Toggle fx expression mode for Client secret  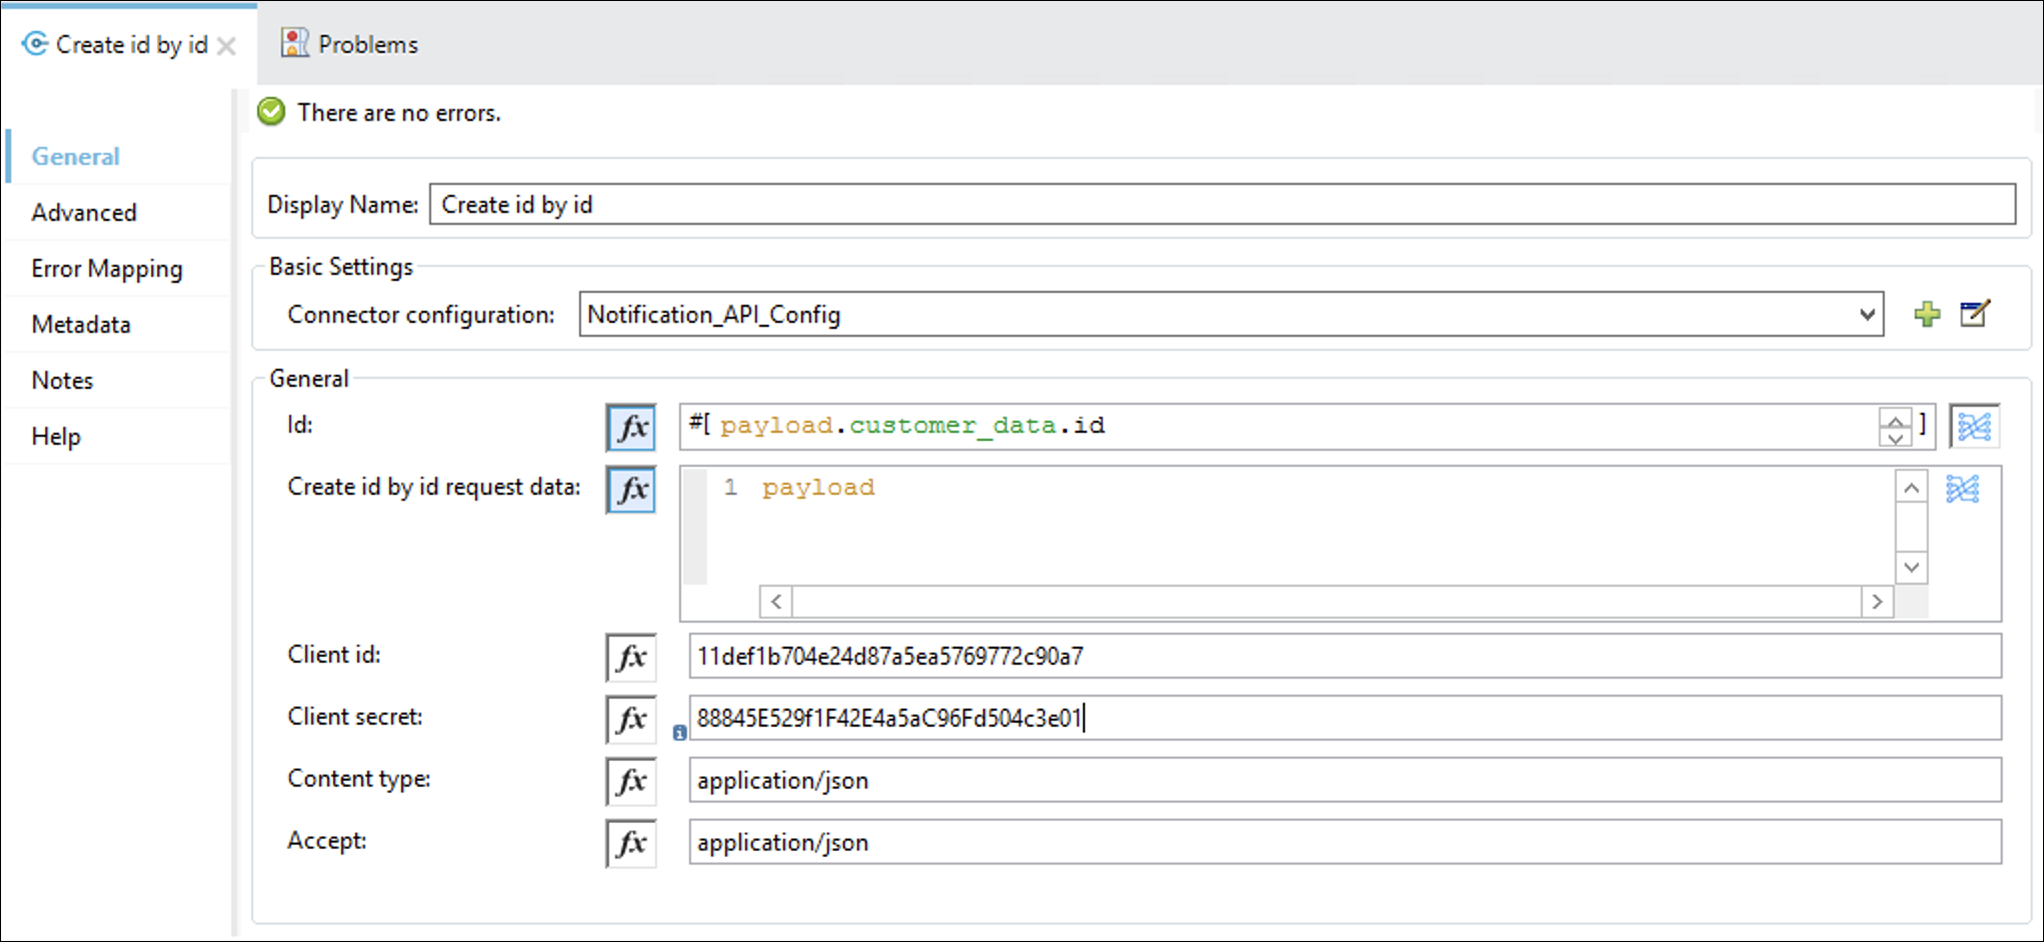(631, 719)
